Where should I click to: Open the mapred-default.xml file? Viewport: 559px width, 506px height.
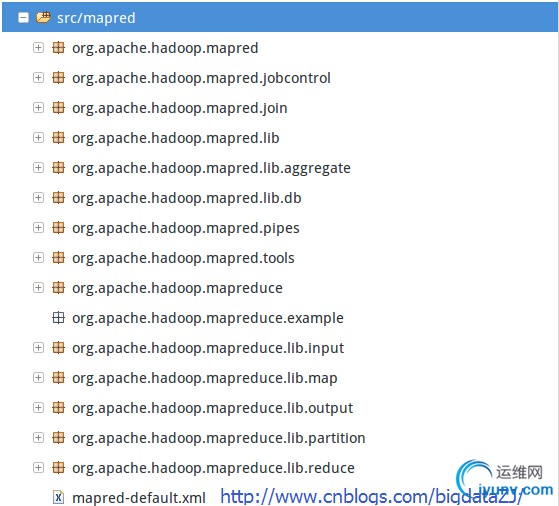point(139,497)
